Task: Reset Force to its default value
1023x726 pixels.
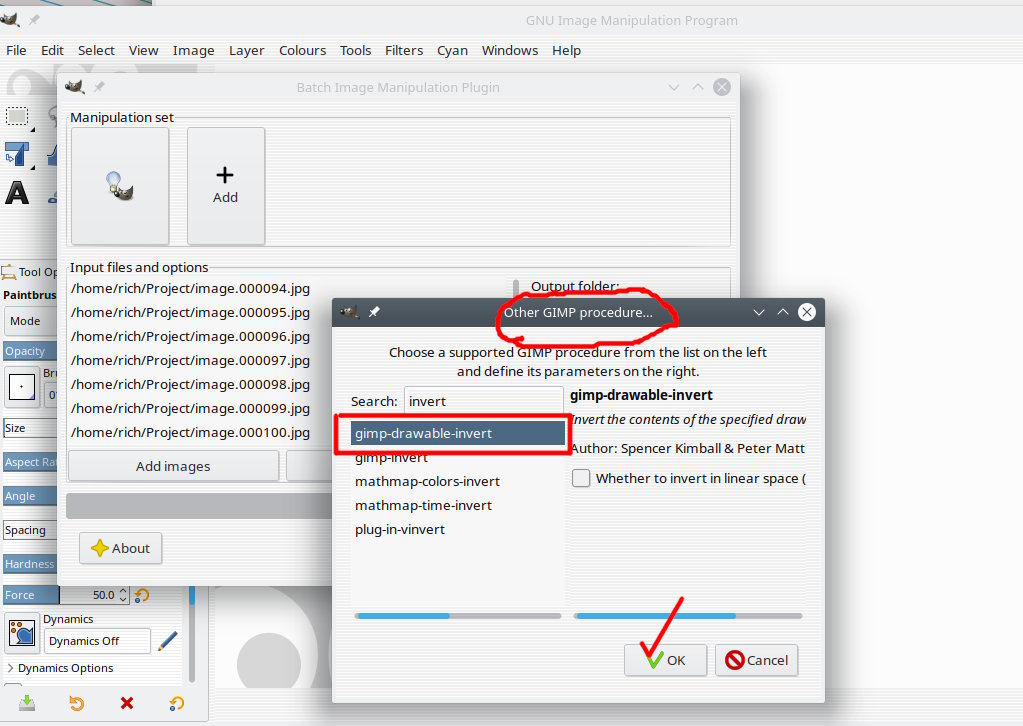Action: [142, 595]
